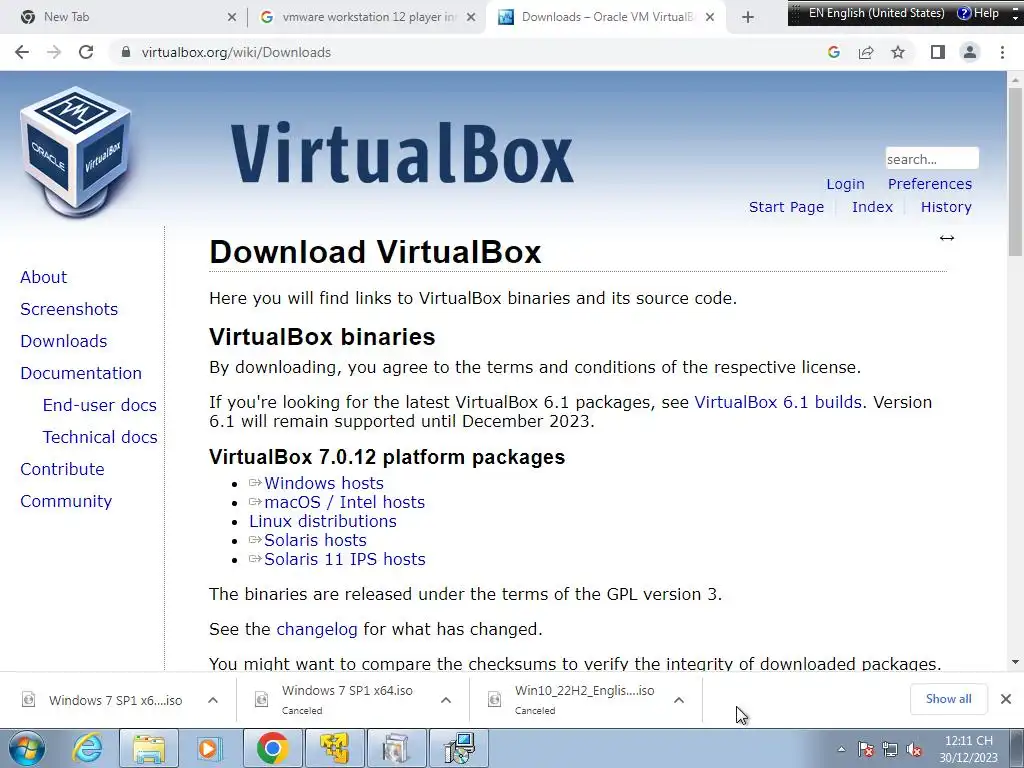Screen dimensions: 1024x768
Task: Open the Documentation sidebar link
Action: pos(81,373)
